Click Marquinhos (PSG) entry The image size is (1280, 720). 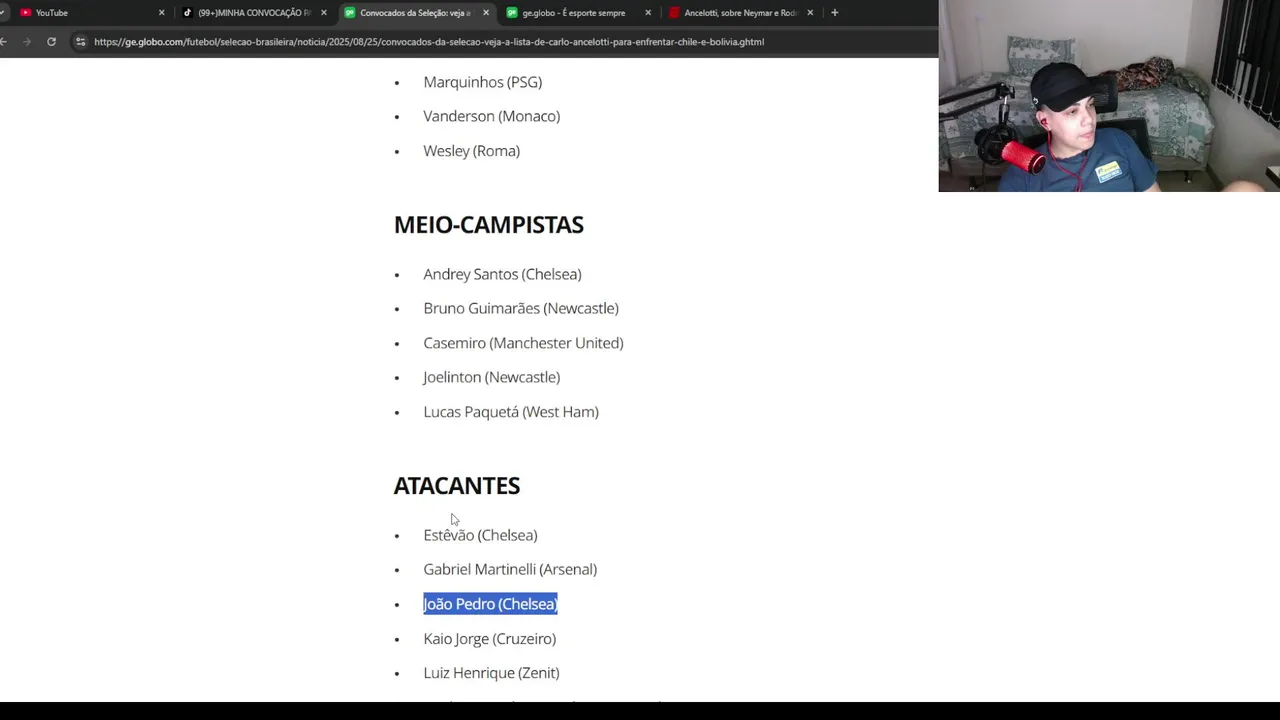point(482,82)
